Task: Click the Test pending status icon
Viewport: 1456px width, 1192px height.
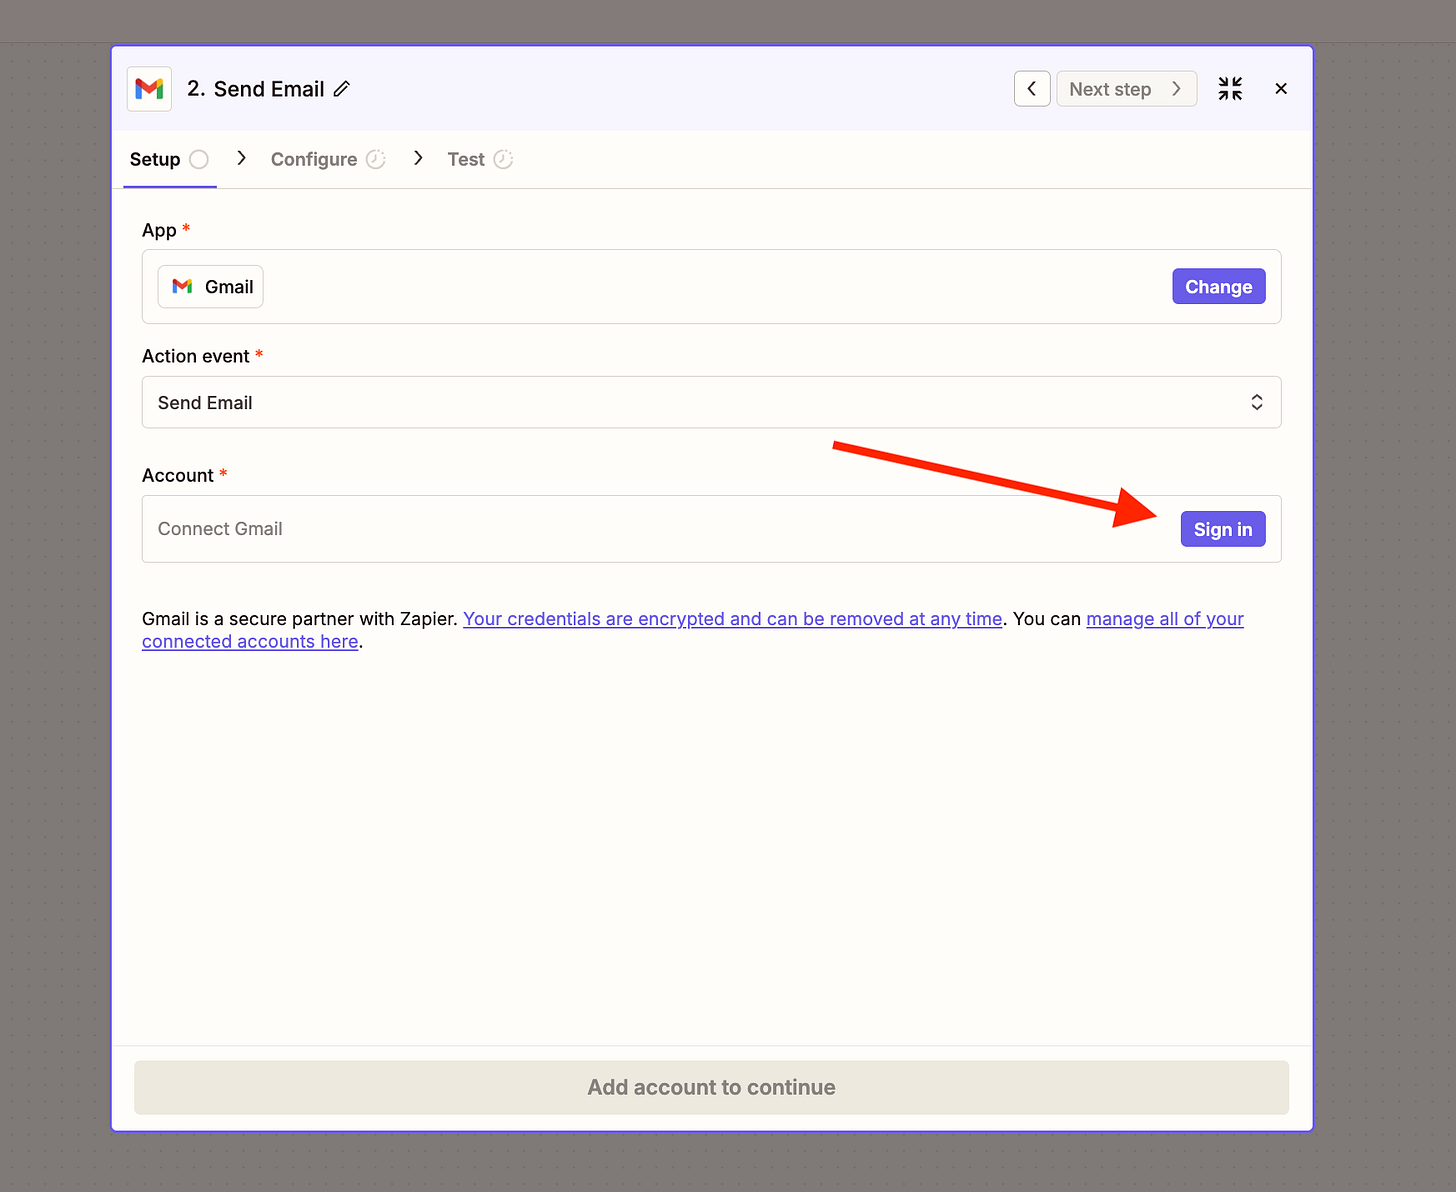Action: point(503,160)
